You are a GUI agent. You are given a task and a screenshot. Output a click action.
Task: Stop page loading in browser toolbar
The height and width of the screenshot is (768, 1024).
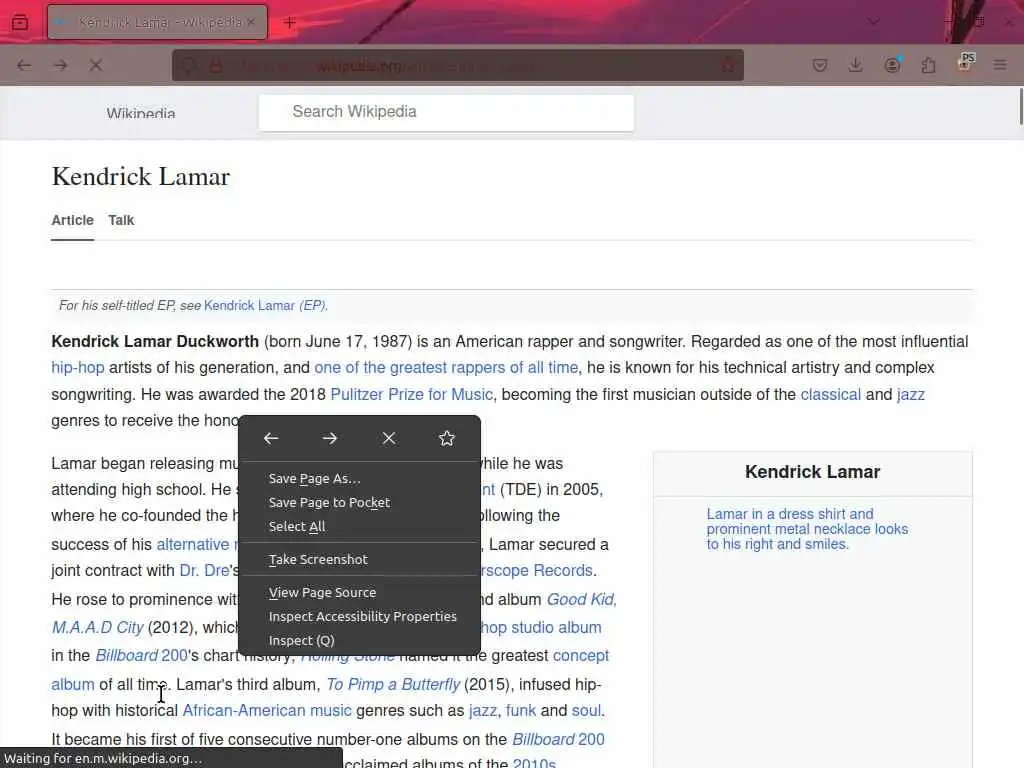(96, 65)
